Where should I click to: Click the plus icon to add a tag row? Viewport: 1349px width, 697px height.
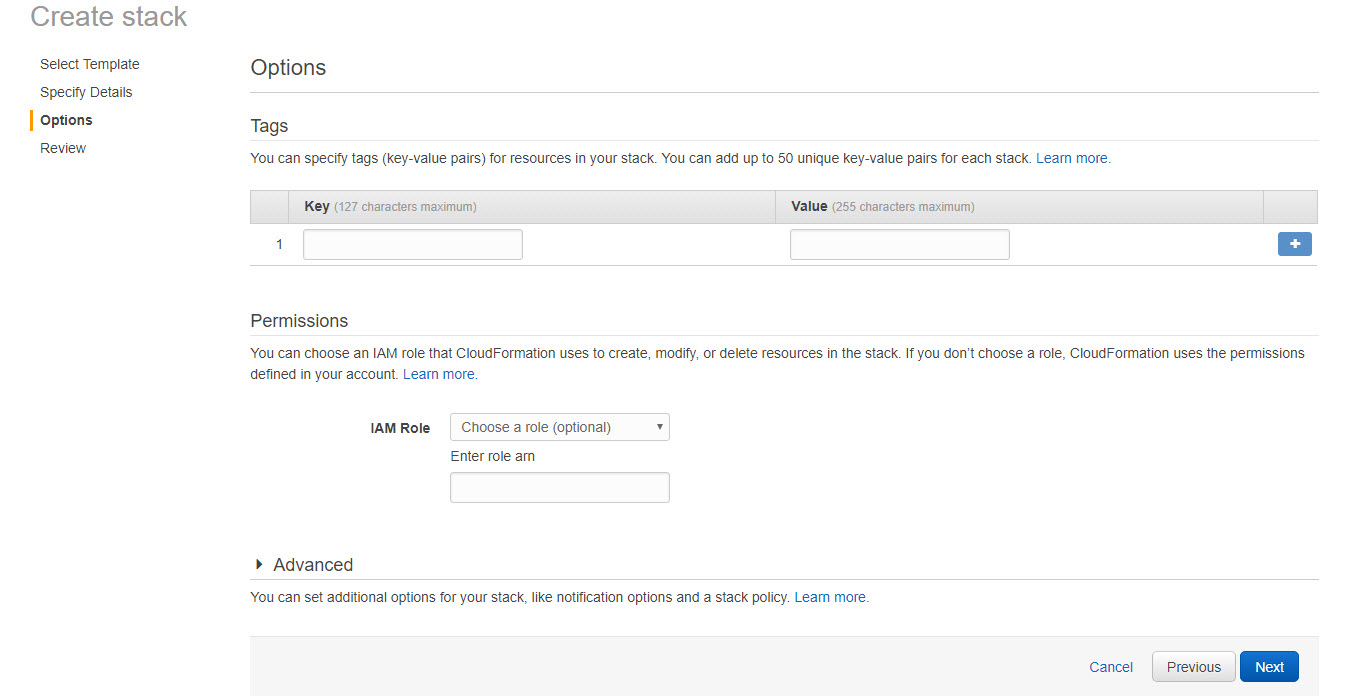point(1294,244)
